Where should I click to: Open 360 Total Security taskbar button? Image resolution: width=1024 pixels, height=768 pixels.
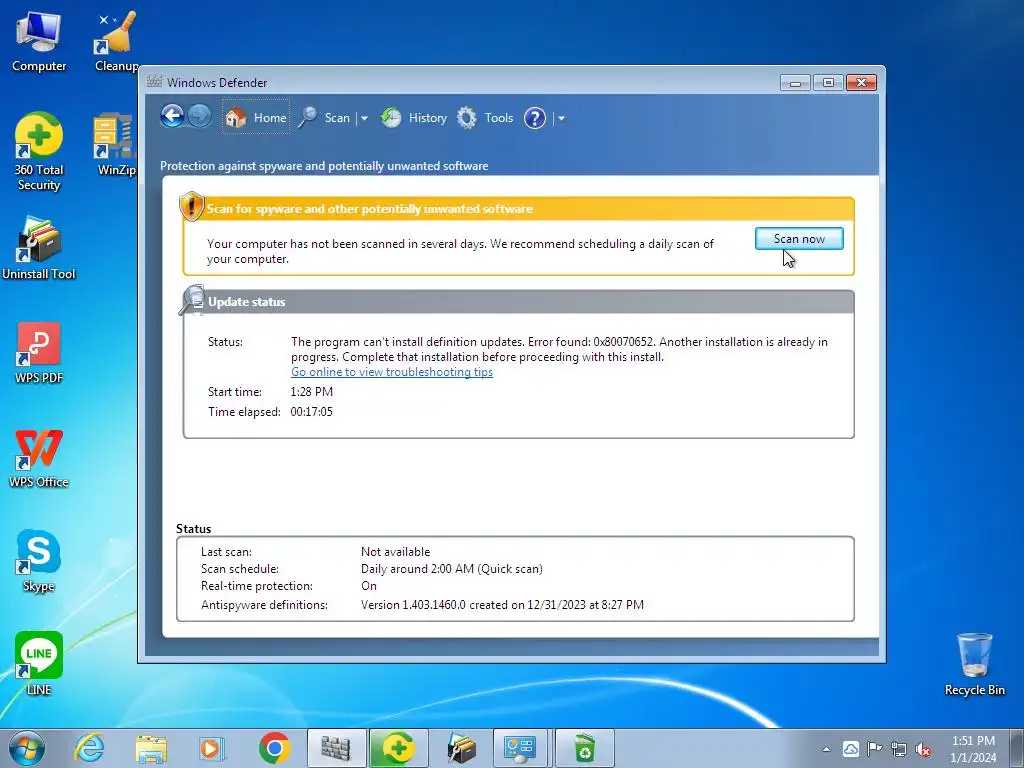tap(398, 748)
